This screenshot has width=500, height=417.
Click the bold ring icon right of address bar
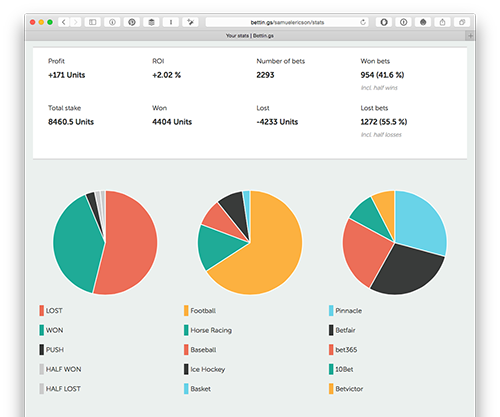(384, 22)
